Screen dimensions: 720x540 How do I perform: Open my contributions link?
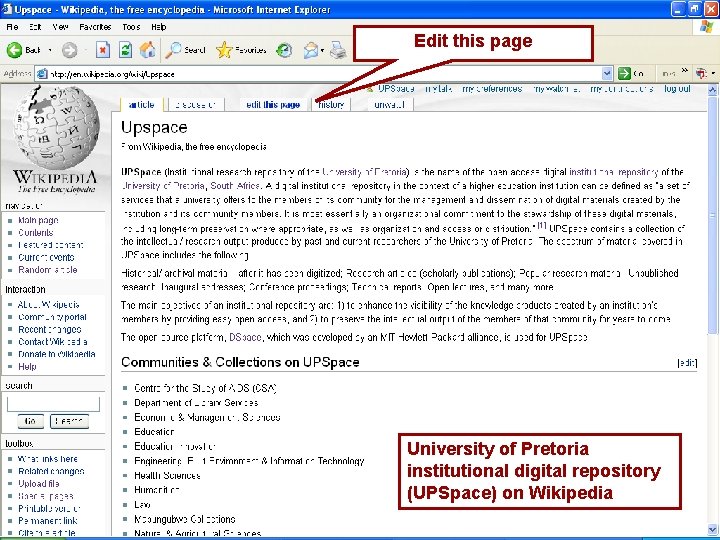622,89
